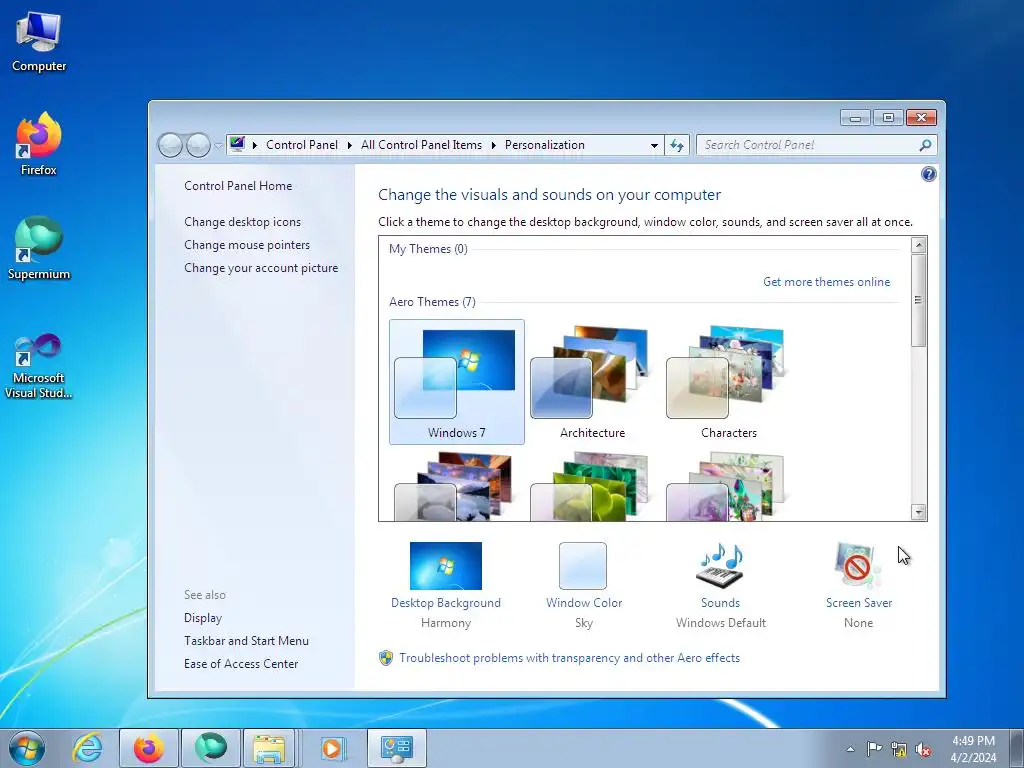The height and width of the screenshot is (768, 1024).
Task: Click the search magnifier icon
Action: pyautogui.click(x=925, y=145)
